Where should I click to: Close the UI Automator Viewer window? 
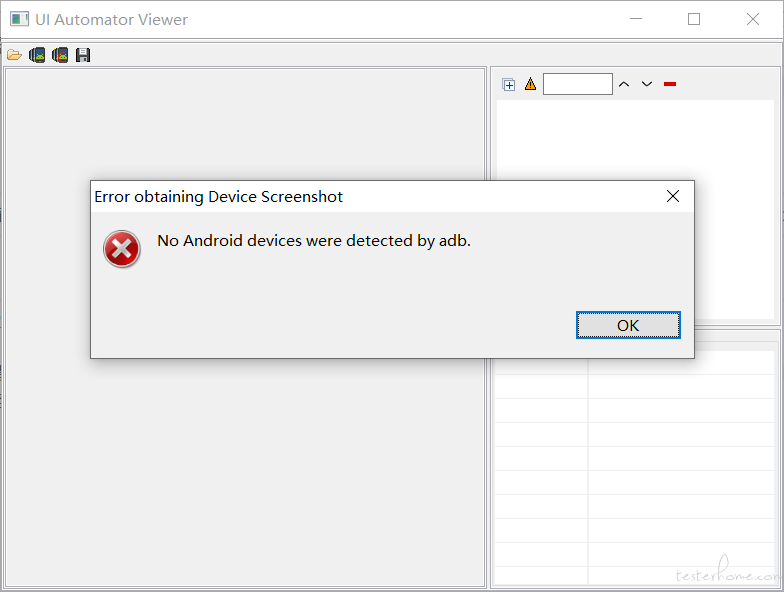pos(753,19)
